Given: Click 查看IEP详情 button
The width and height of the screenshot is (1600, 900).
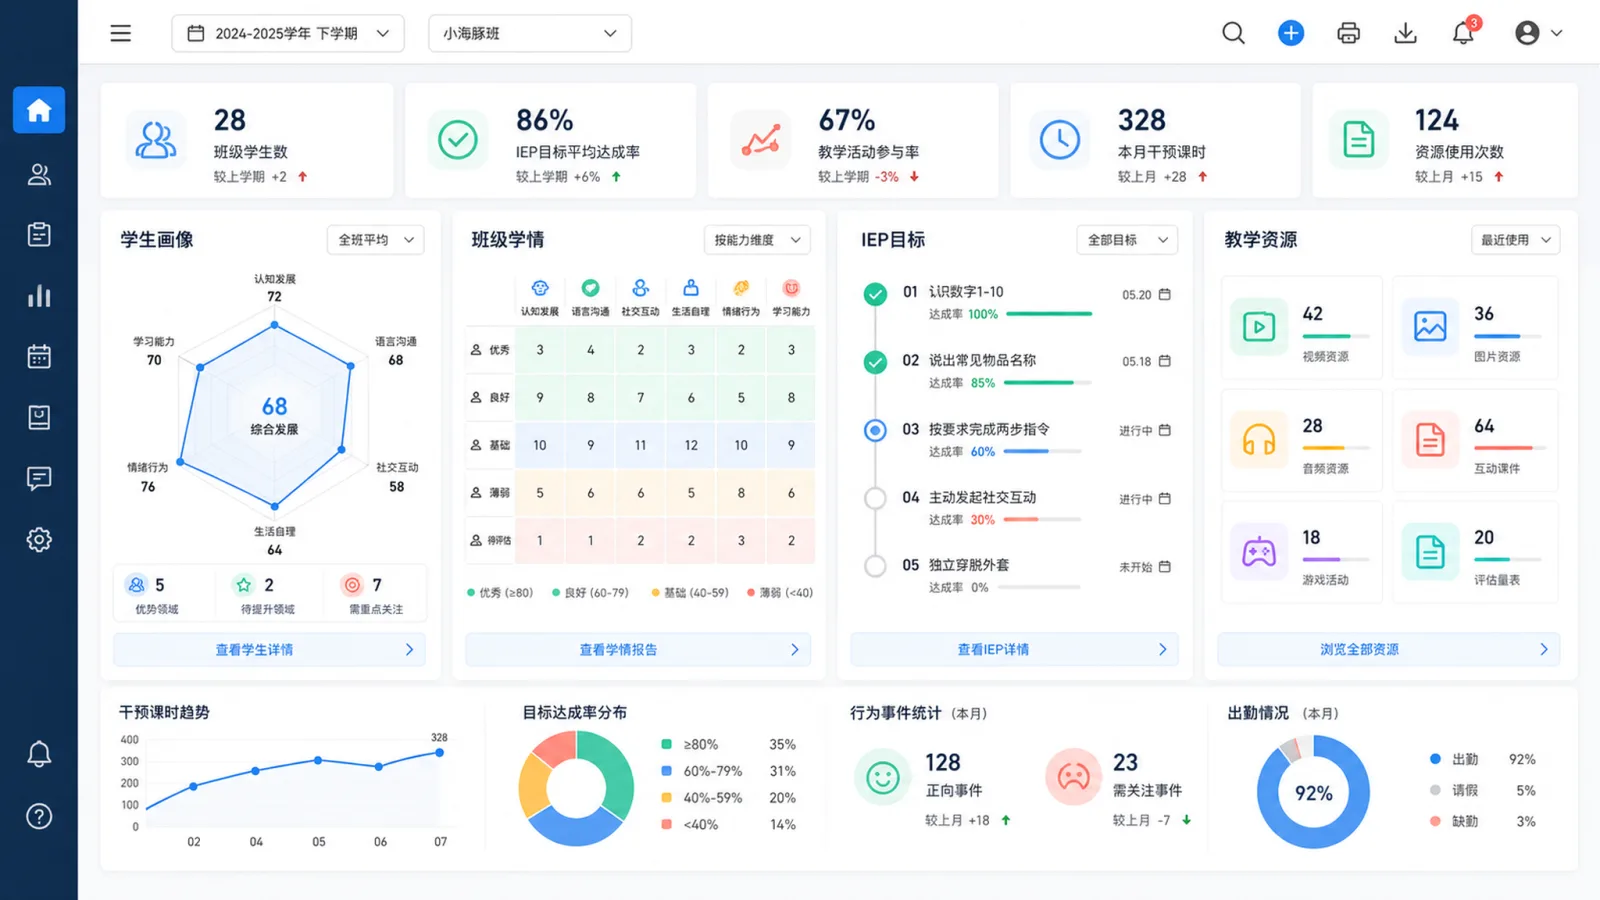Looking at the screenshot, I should click(x=1014, y=649).
